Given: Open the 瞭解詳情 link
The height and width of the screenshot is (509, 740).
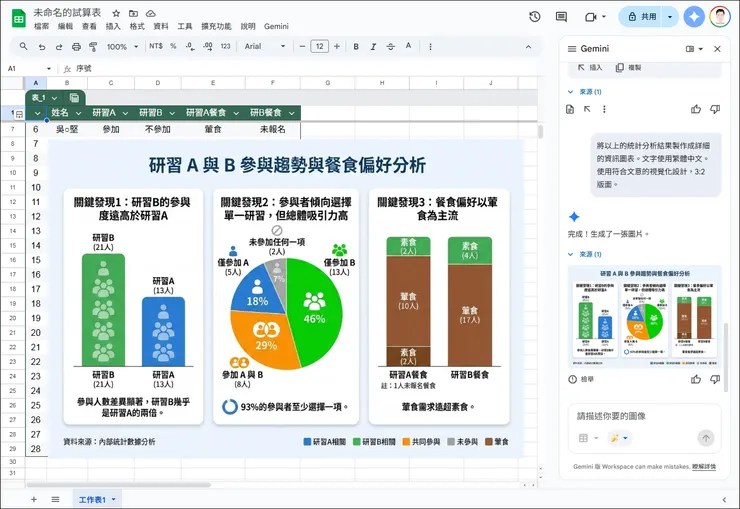Looking at the screenshot, I should pyautogui.click(x=704, y=467).
